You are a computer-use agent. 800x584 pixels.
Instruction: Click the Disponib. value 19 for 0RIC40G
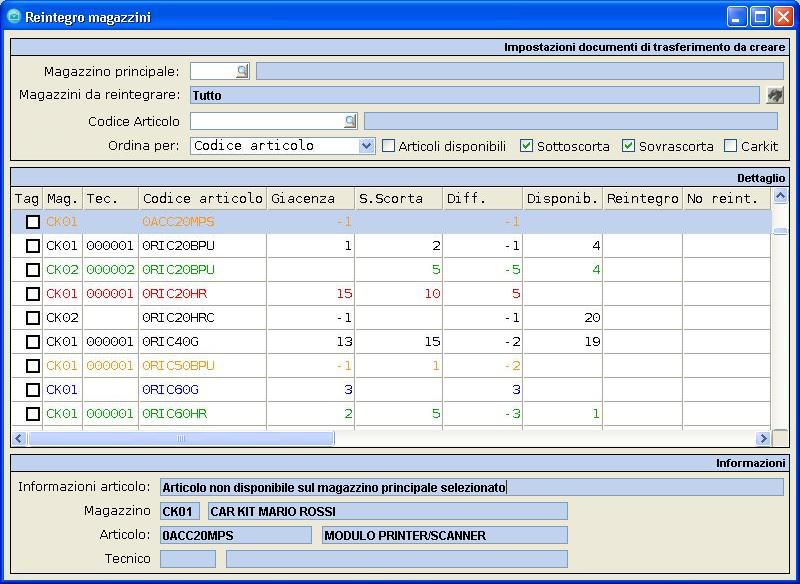tap(592, 342)
